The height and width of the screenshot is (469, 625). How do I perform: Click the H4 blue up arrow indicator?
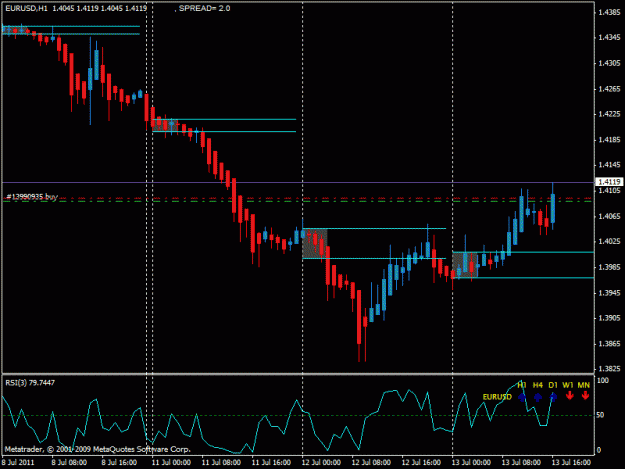tap(538, 397)
